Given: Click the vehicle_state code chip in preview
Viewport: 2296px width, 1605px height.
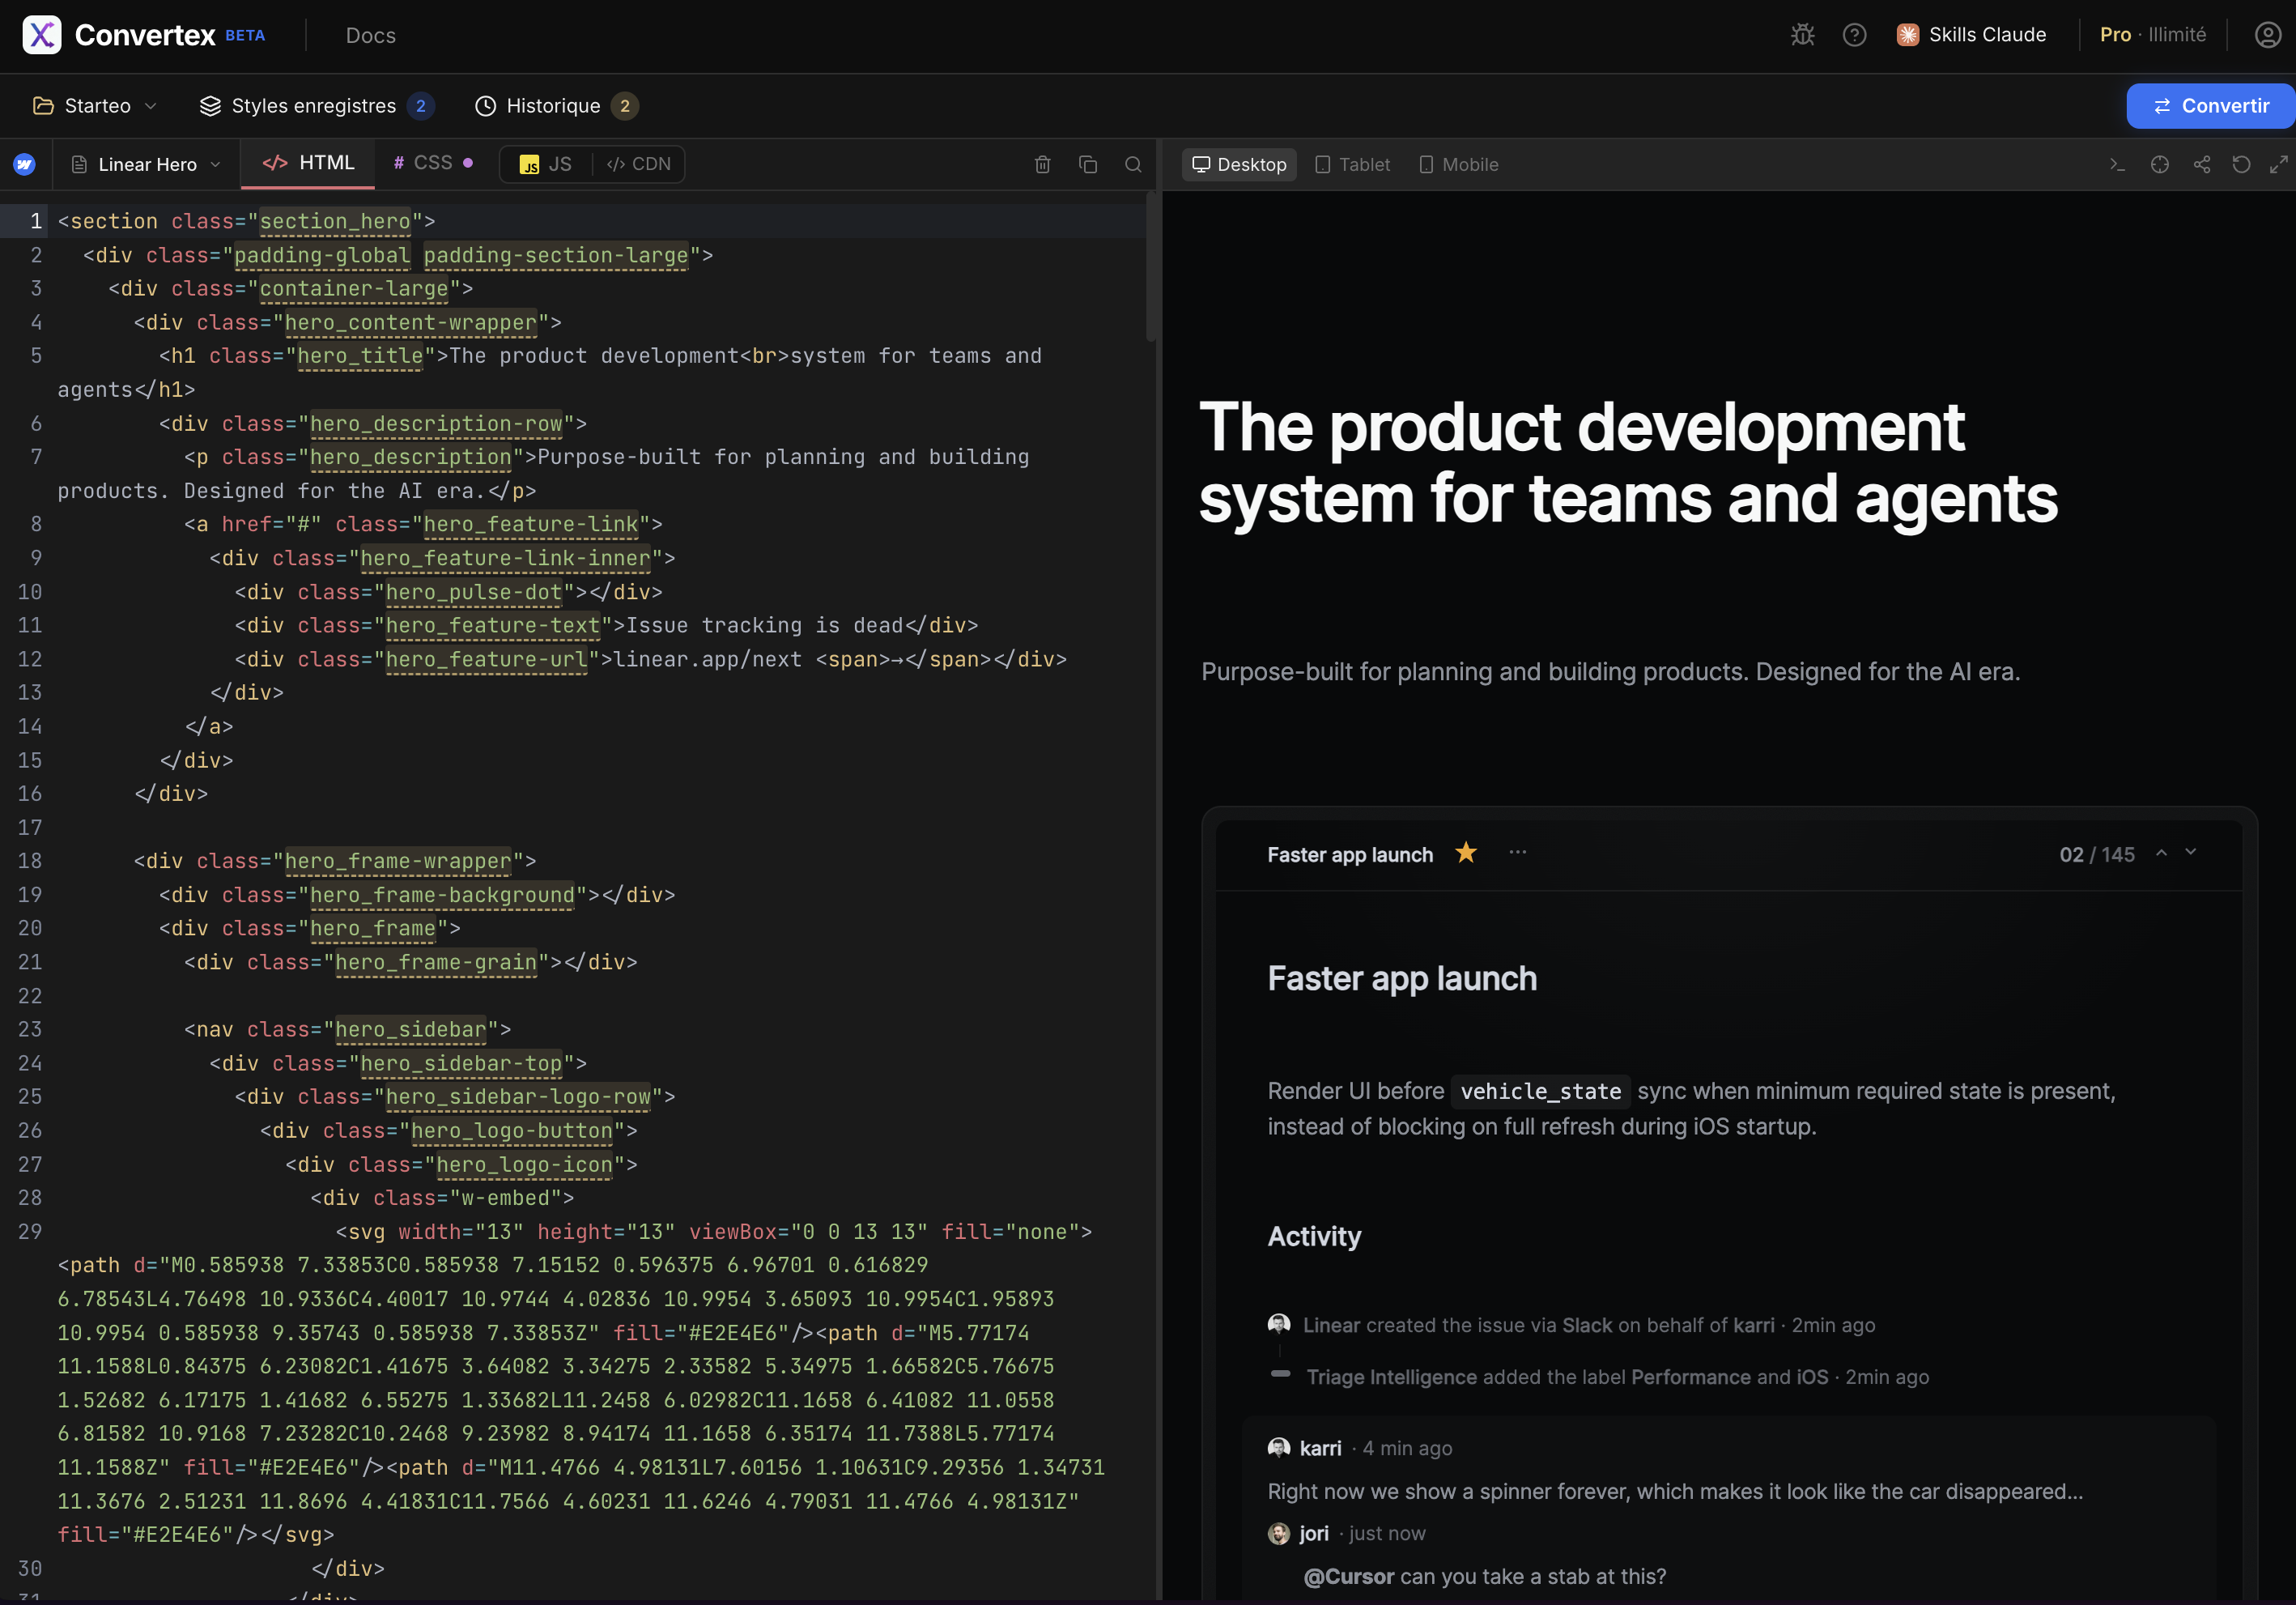Looking at the screenshot, I should [1540, 1091].
